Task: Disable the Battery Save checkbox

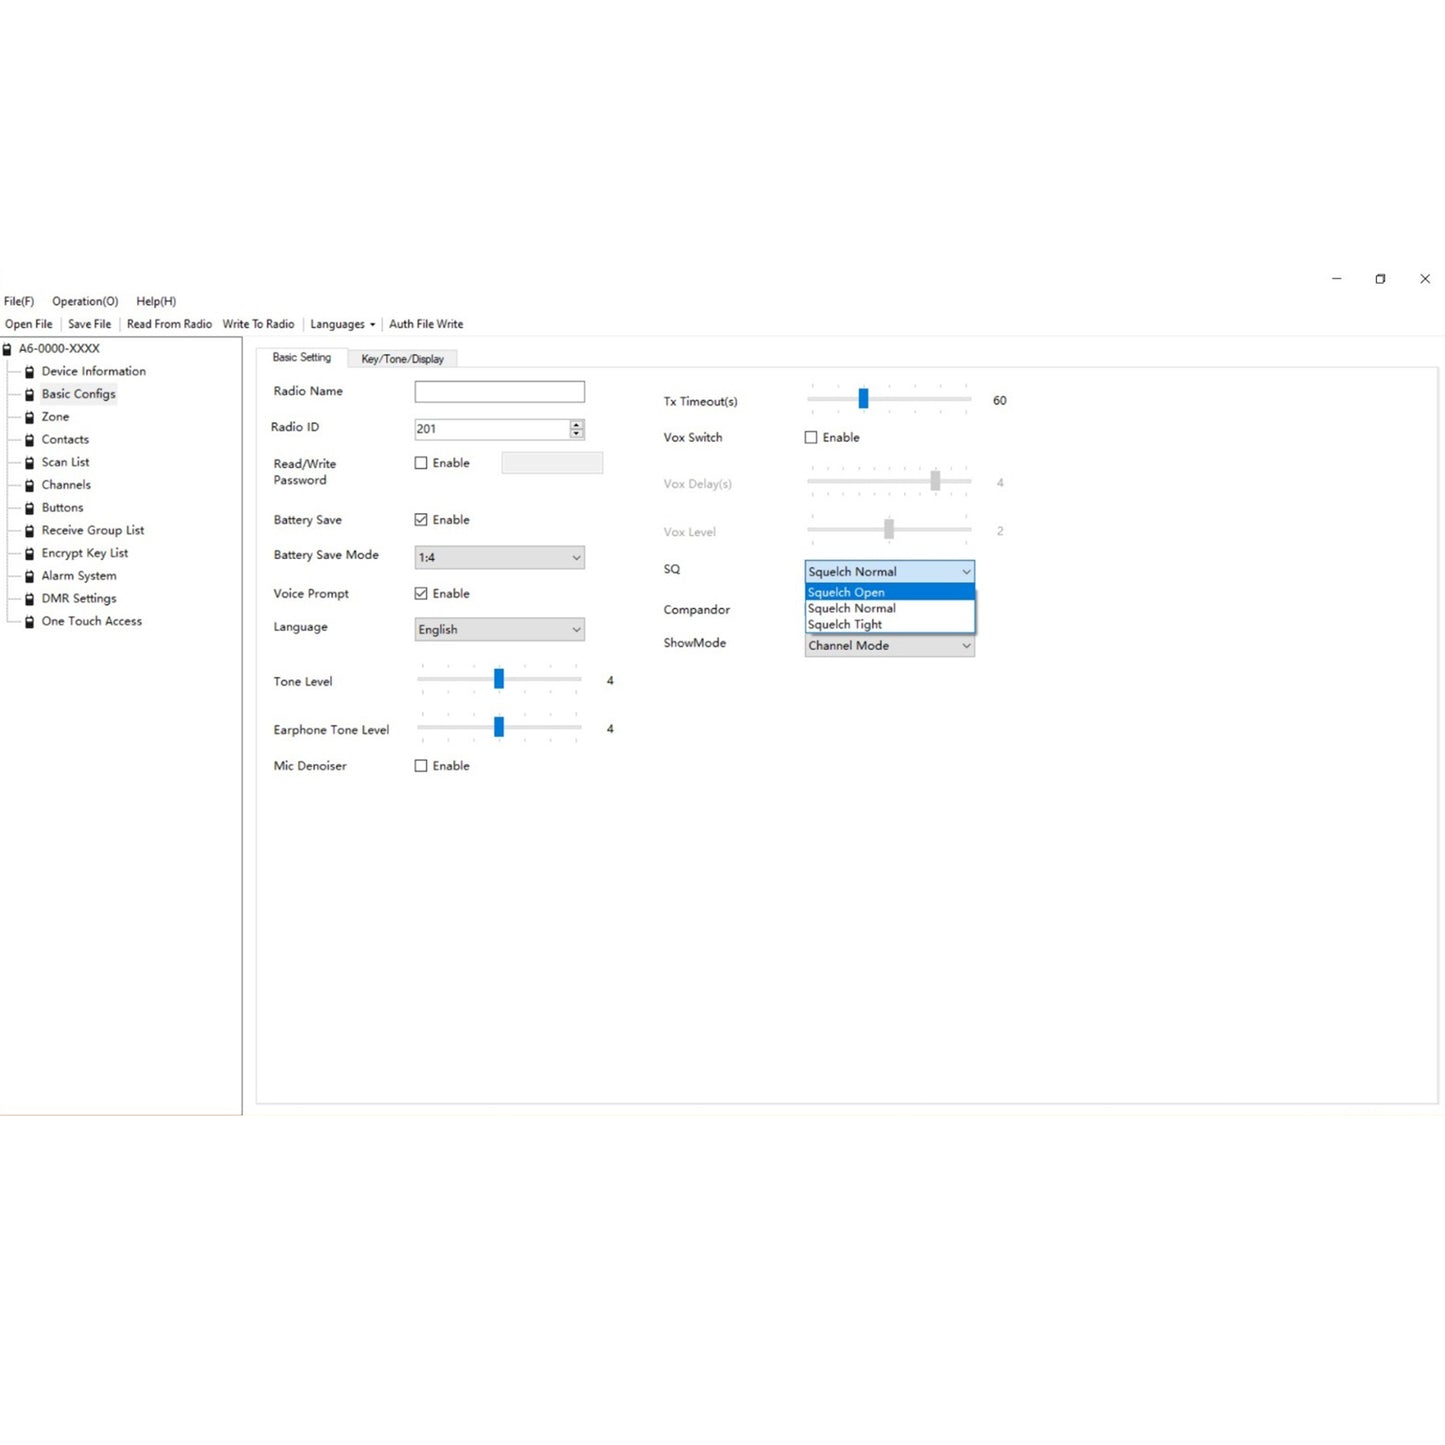Action: [421, 520]
